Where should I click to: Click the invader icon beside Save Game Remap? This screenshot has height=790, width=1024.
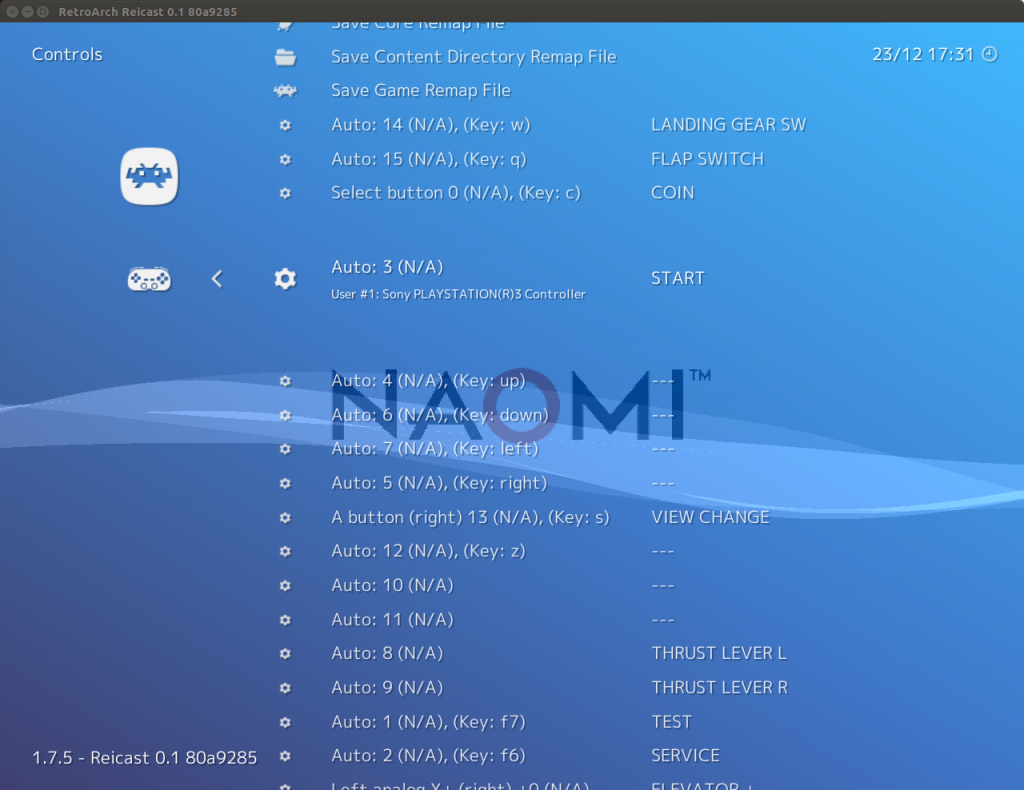(285, 91)
